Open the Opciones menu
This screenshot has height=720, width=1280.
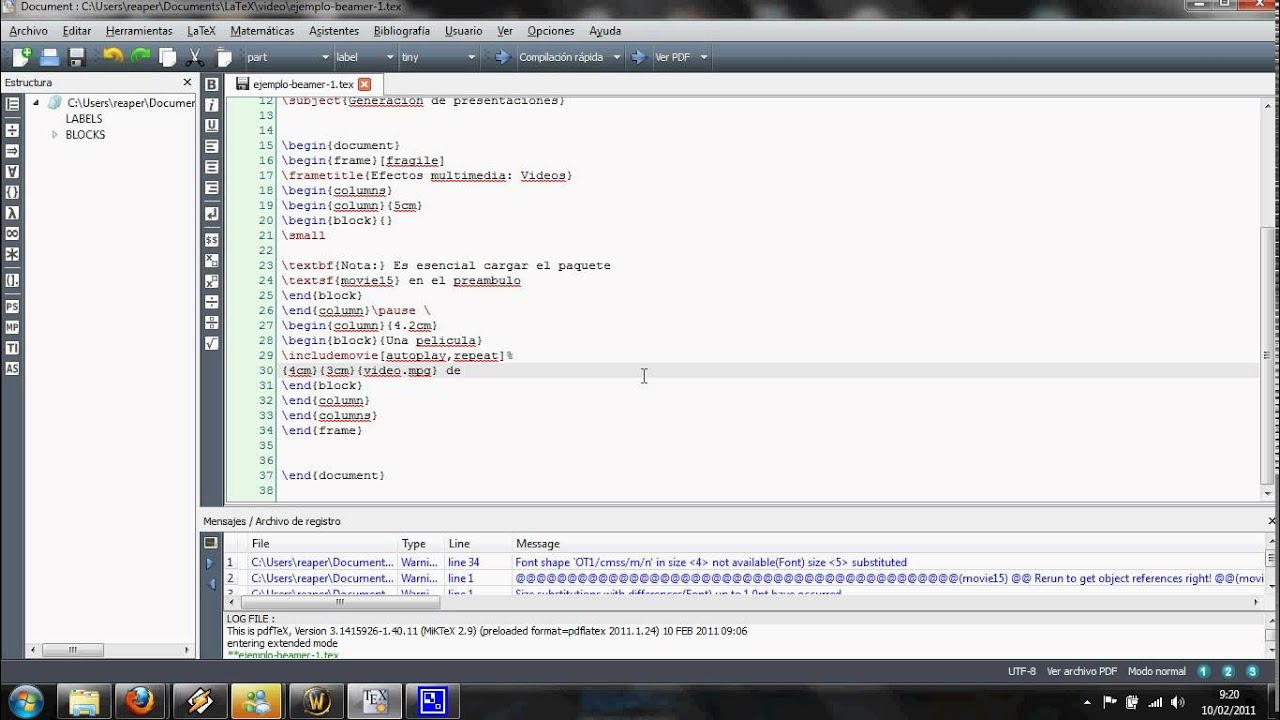(x=551, y=31)
